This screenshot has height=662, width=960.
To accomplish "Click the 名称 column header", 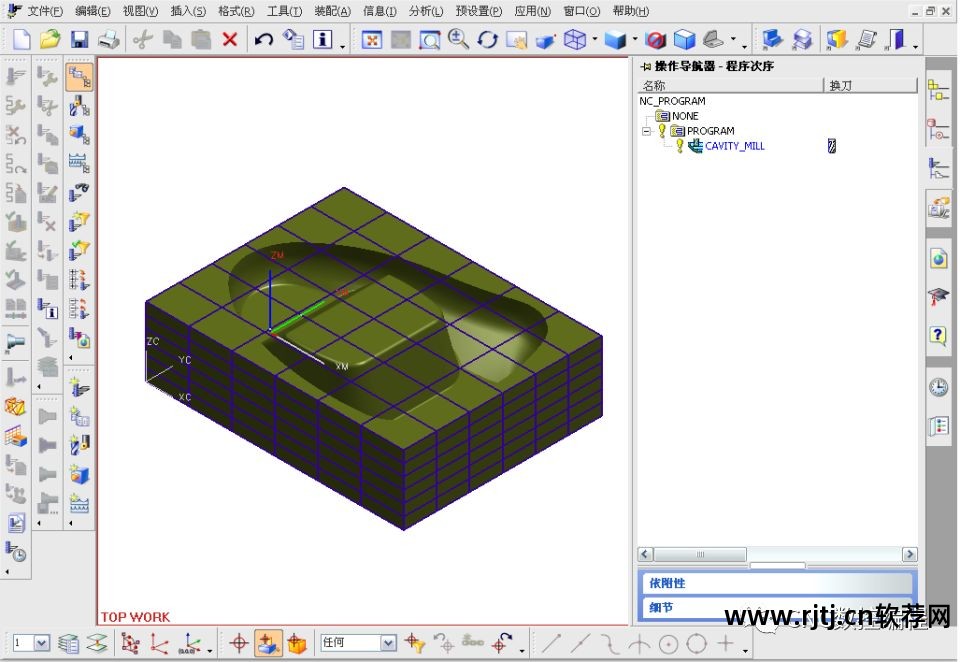I will tap(730, 85).
